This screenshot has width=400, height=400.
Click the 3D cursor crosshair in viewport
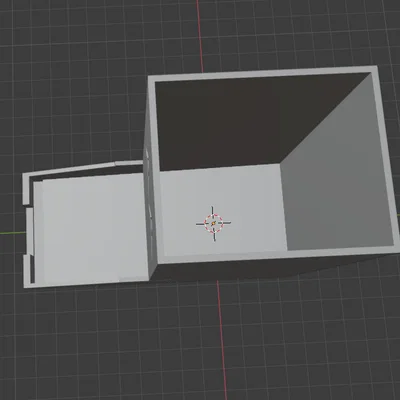(x=213, y=223)
